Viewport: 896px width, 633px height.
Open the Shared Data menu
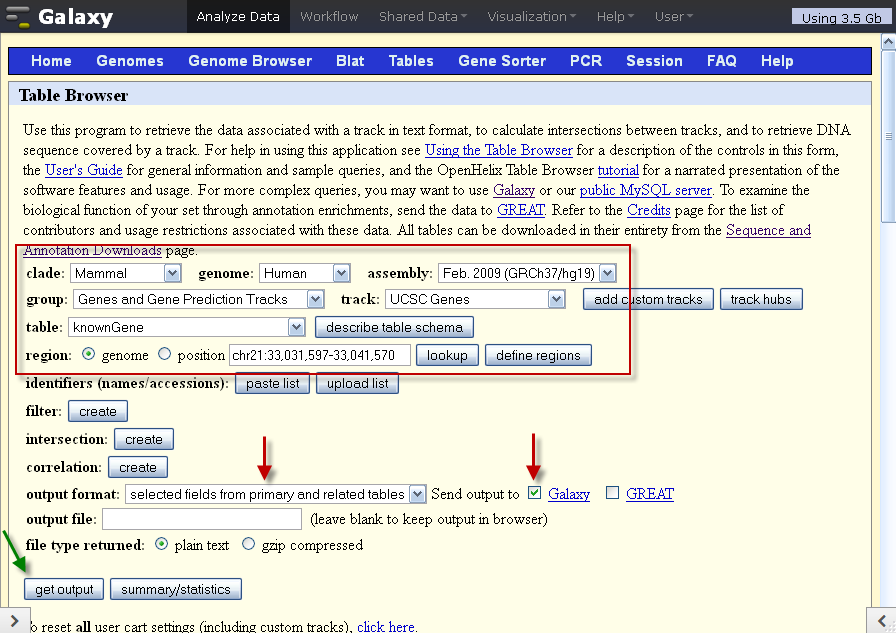(x=423, y=17)
